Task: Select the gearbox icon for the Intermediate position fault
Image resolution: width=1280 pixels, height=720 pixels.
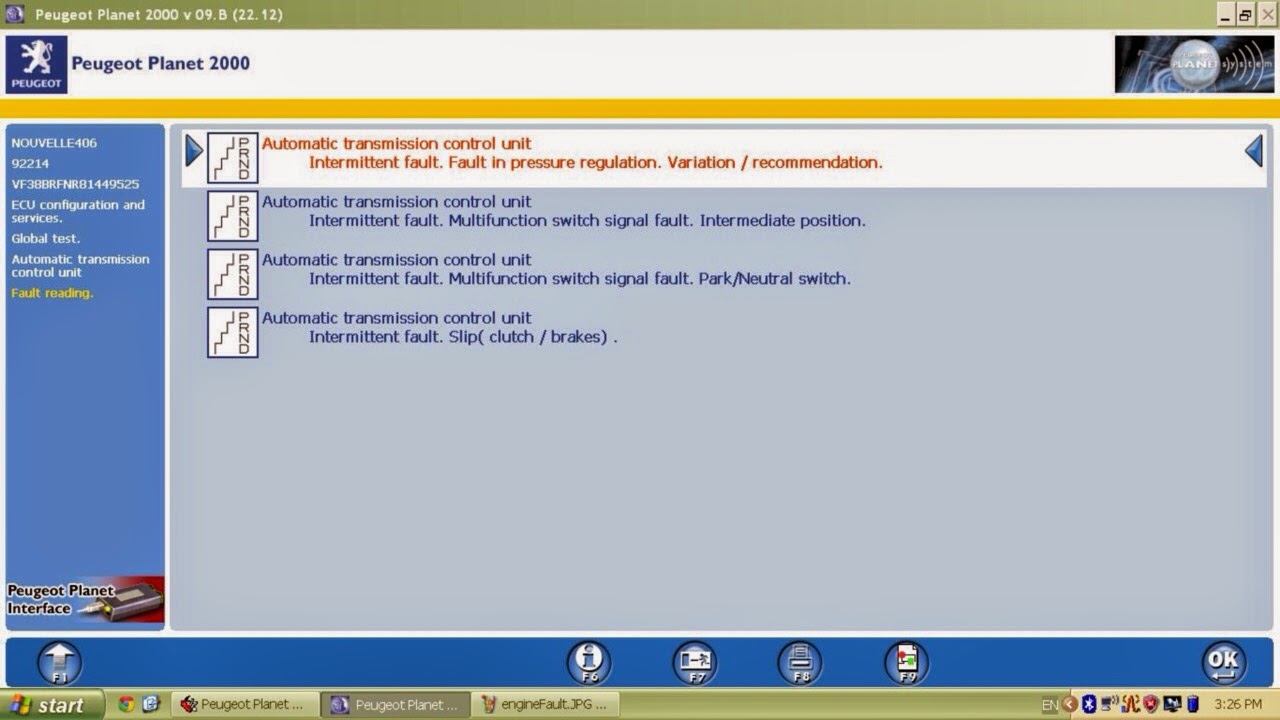Action: (233, 216)
